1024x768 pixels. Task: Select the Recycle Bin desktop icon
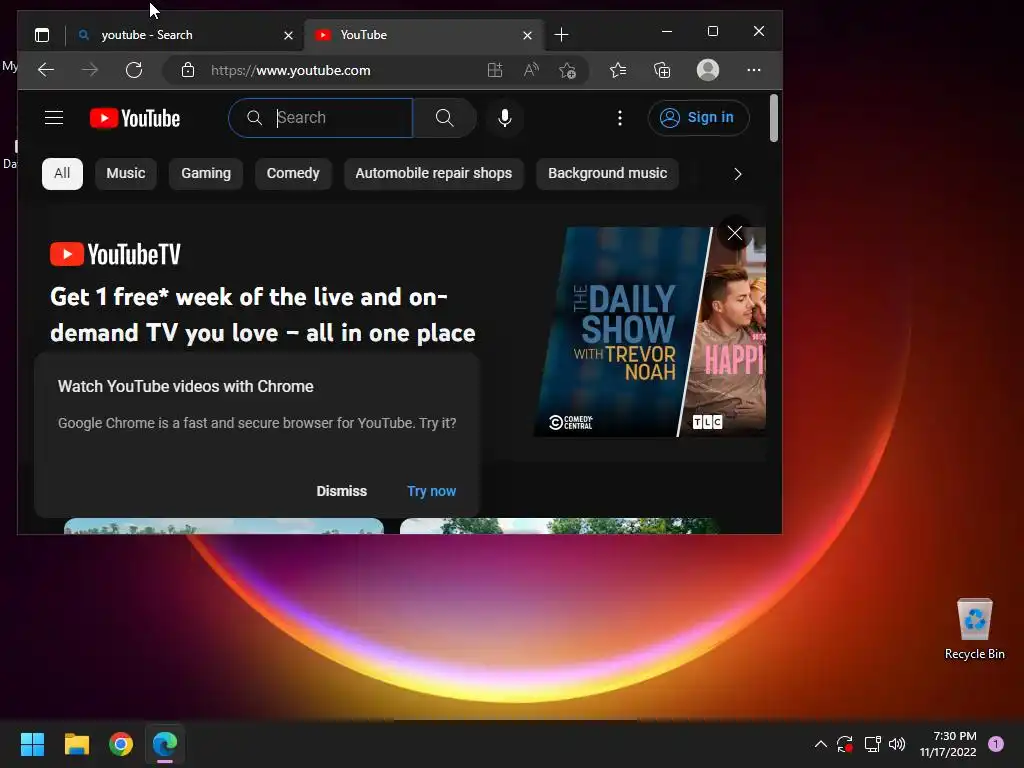974,630
